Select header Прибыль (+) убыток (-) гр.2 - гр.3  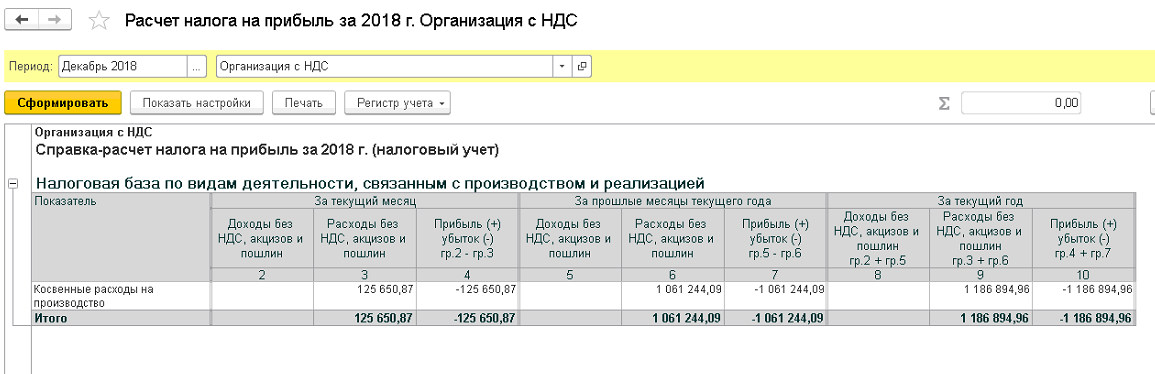(468, 238)
